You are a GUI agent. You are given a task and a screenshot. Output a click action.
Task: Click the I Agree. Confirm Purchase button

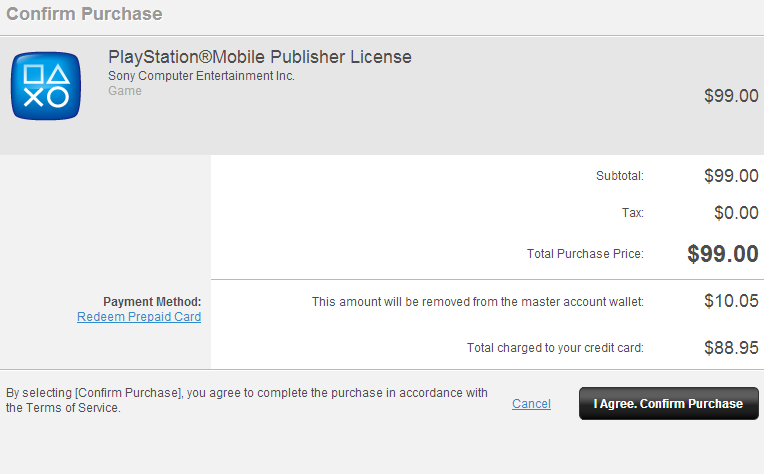[x=668, y=403]
